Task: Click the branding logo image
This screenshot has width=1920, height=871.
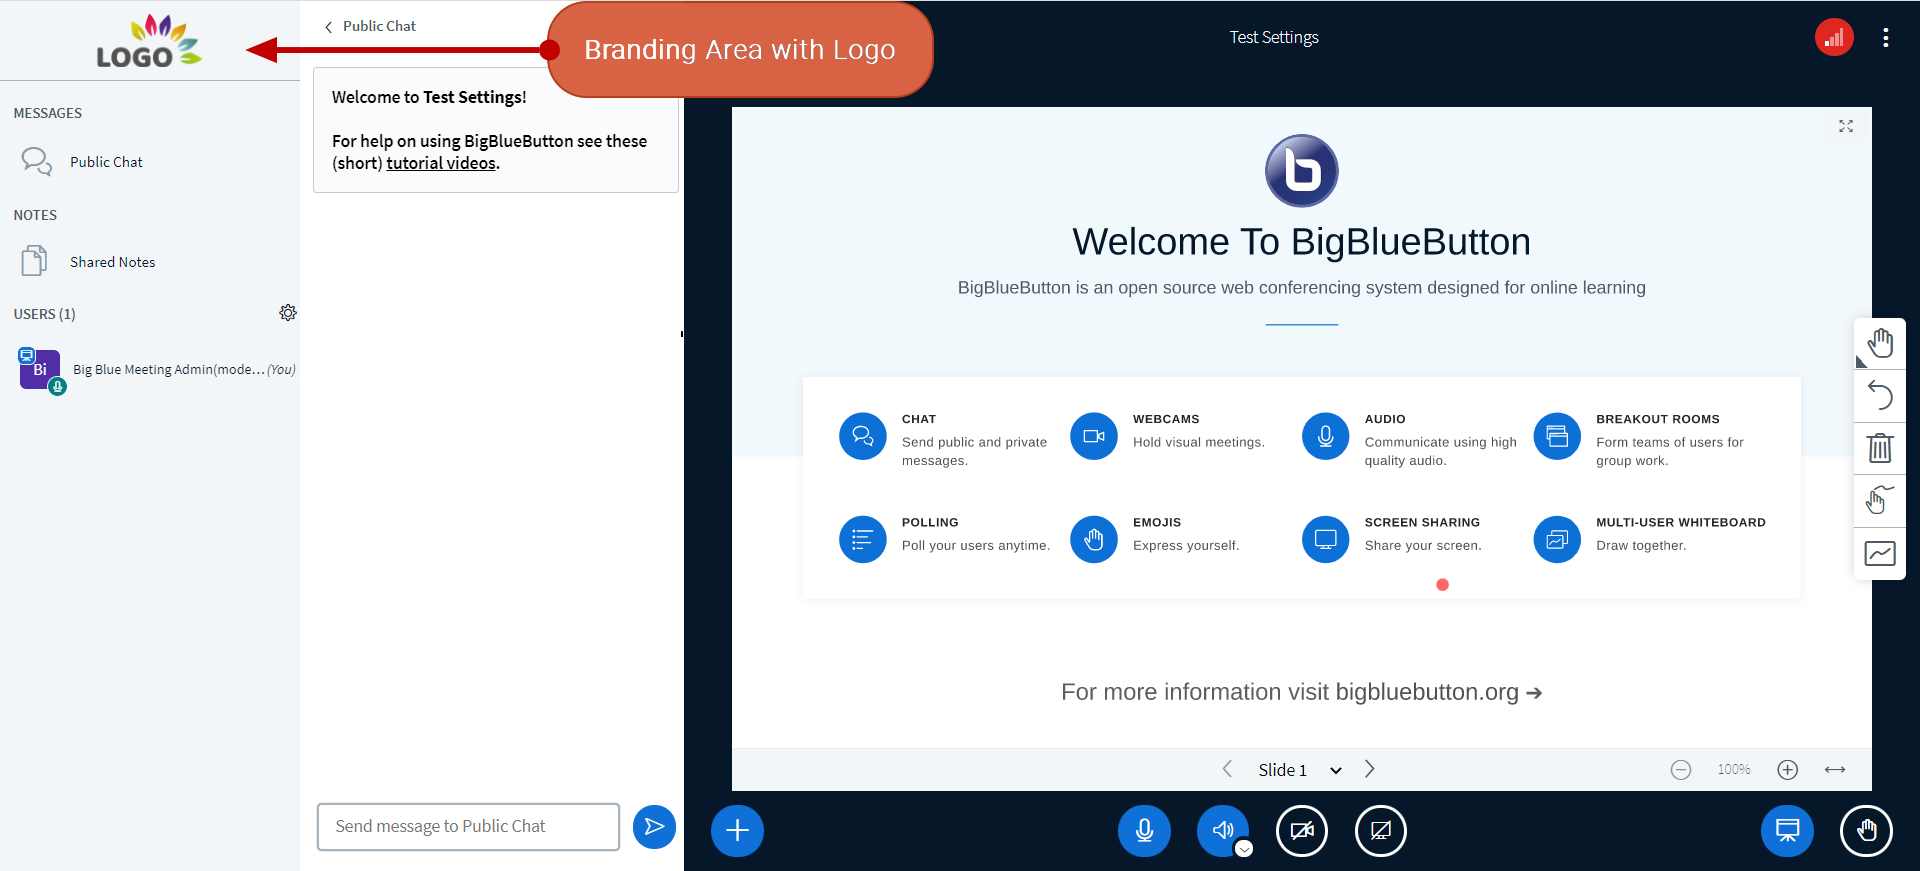Action: 149,41
